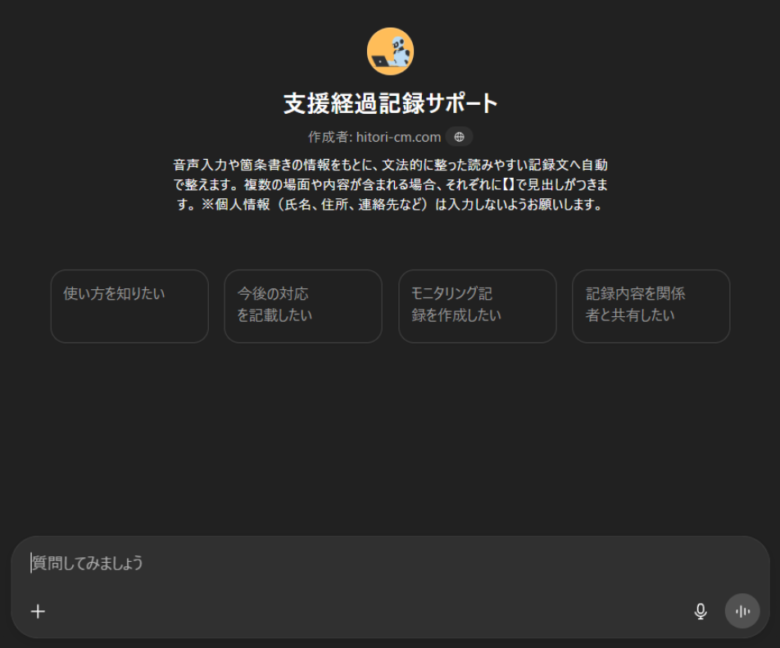Click the robot avatar of the GPT
The width and height of the screenshot is (780, 648).
click(390, 51)
